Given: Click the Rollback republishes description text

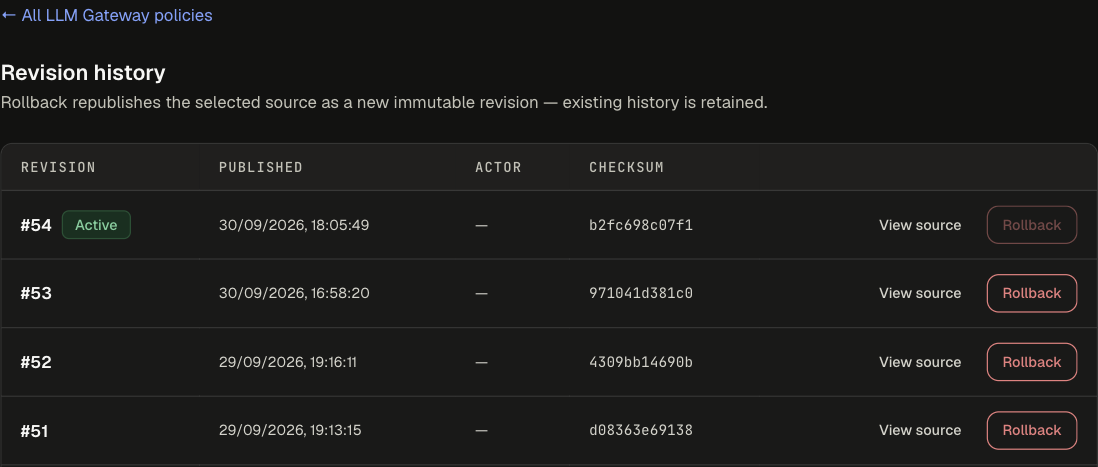Looking at the screenshot, I should tap(384, 103).
